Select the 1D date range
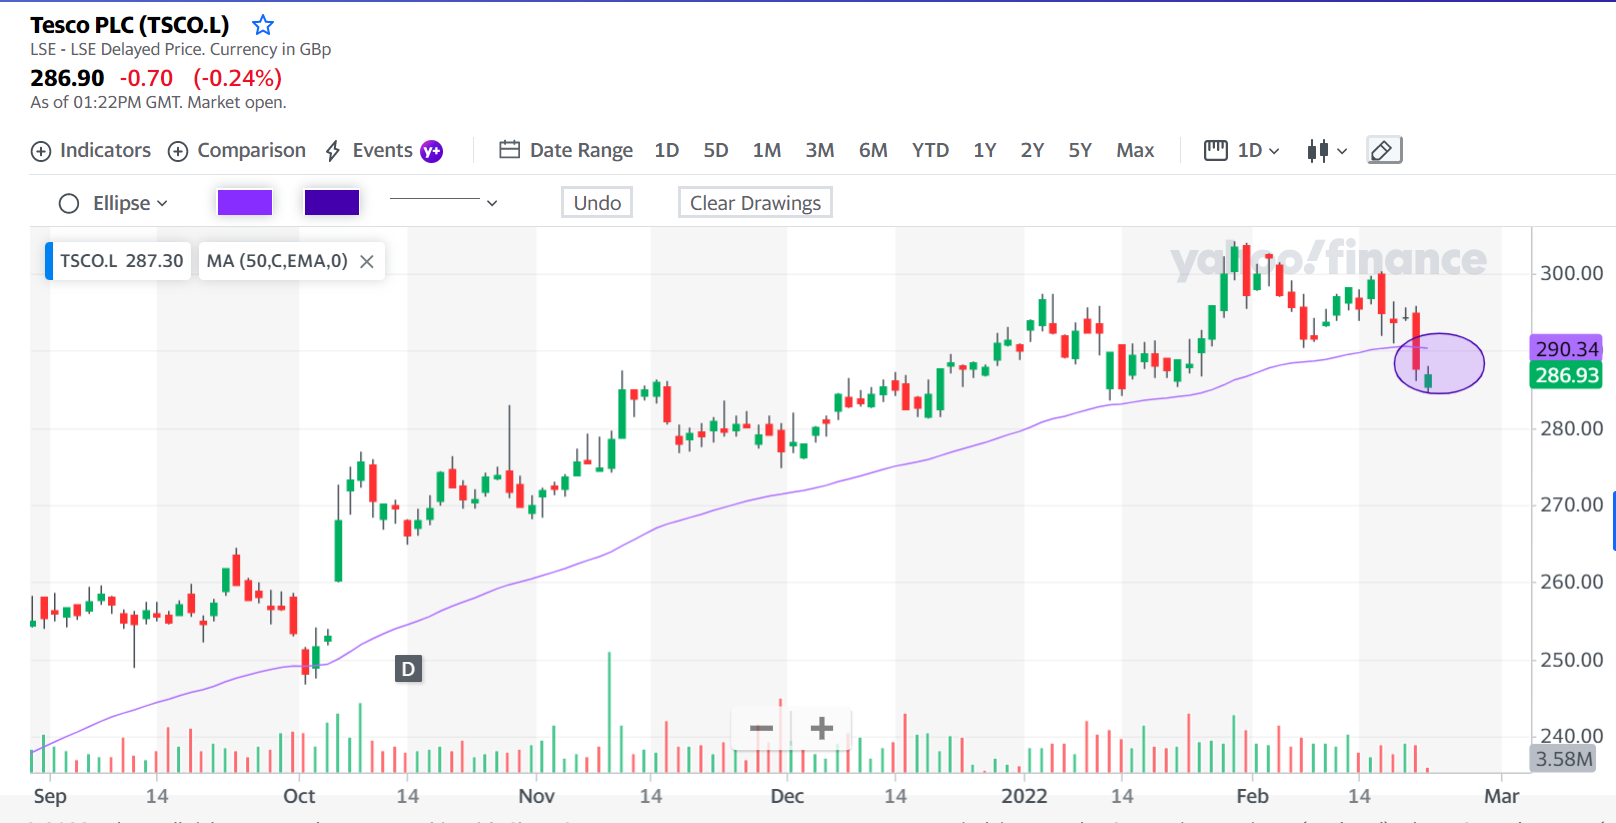Viewport: 1616px width, 823px height. 667,151
